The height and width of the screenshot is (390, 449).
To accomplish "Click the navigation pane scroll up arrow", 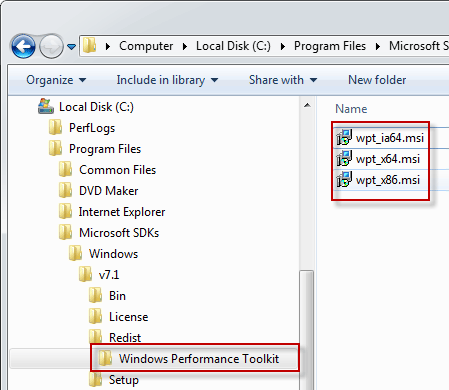I will click(307, 106).
